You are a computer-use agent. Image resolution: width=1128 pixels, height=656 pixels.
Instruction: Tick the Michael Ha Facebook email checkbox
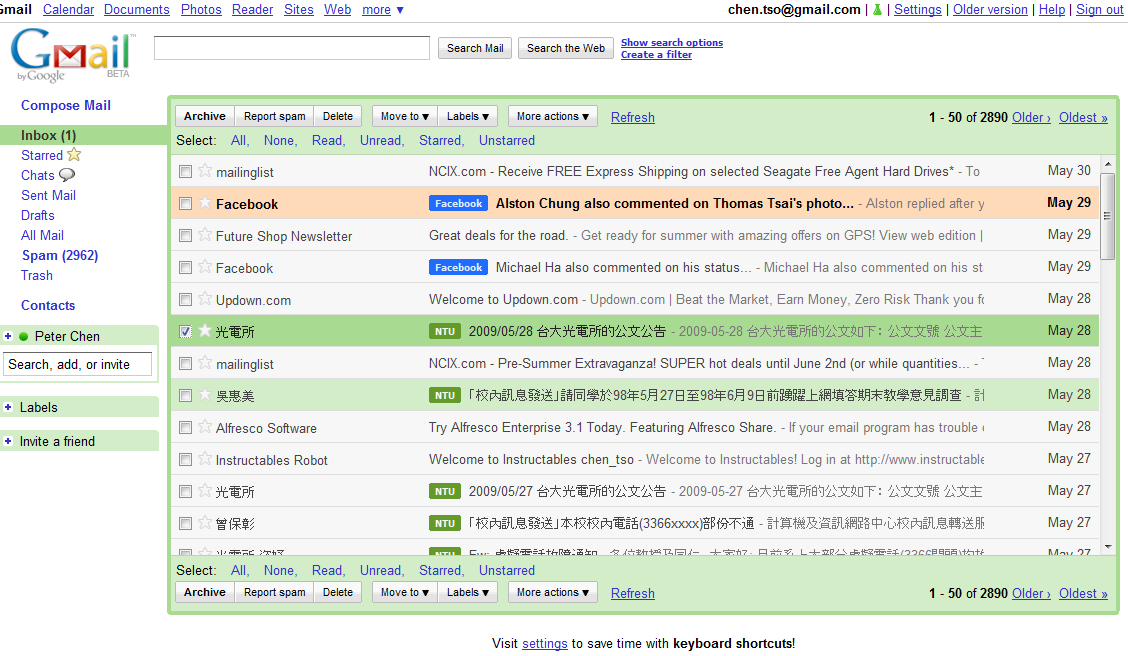pos(186,268)
